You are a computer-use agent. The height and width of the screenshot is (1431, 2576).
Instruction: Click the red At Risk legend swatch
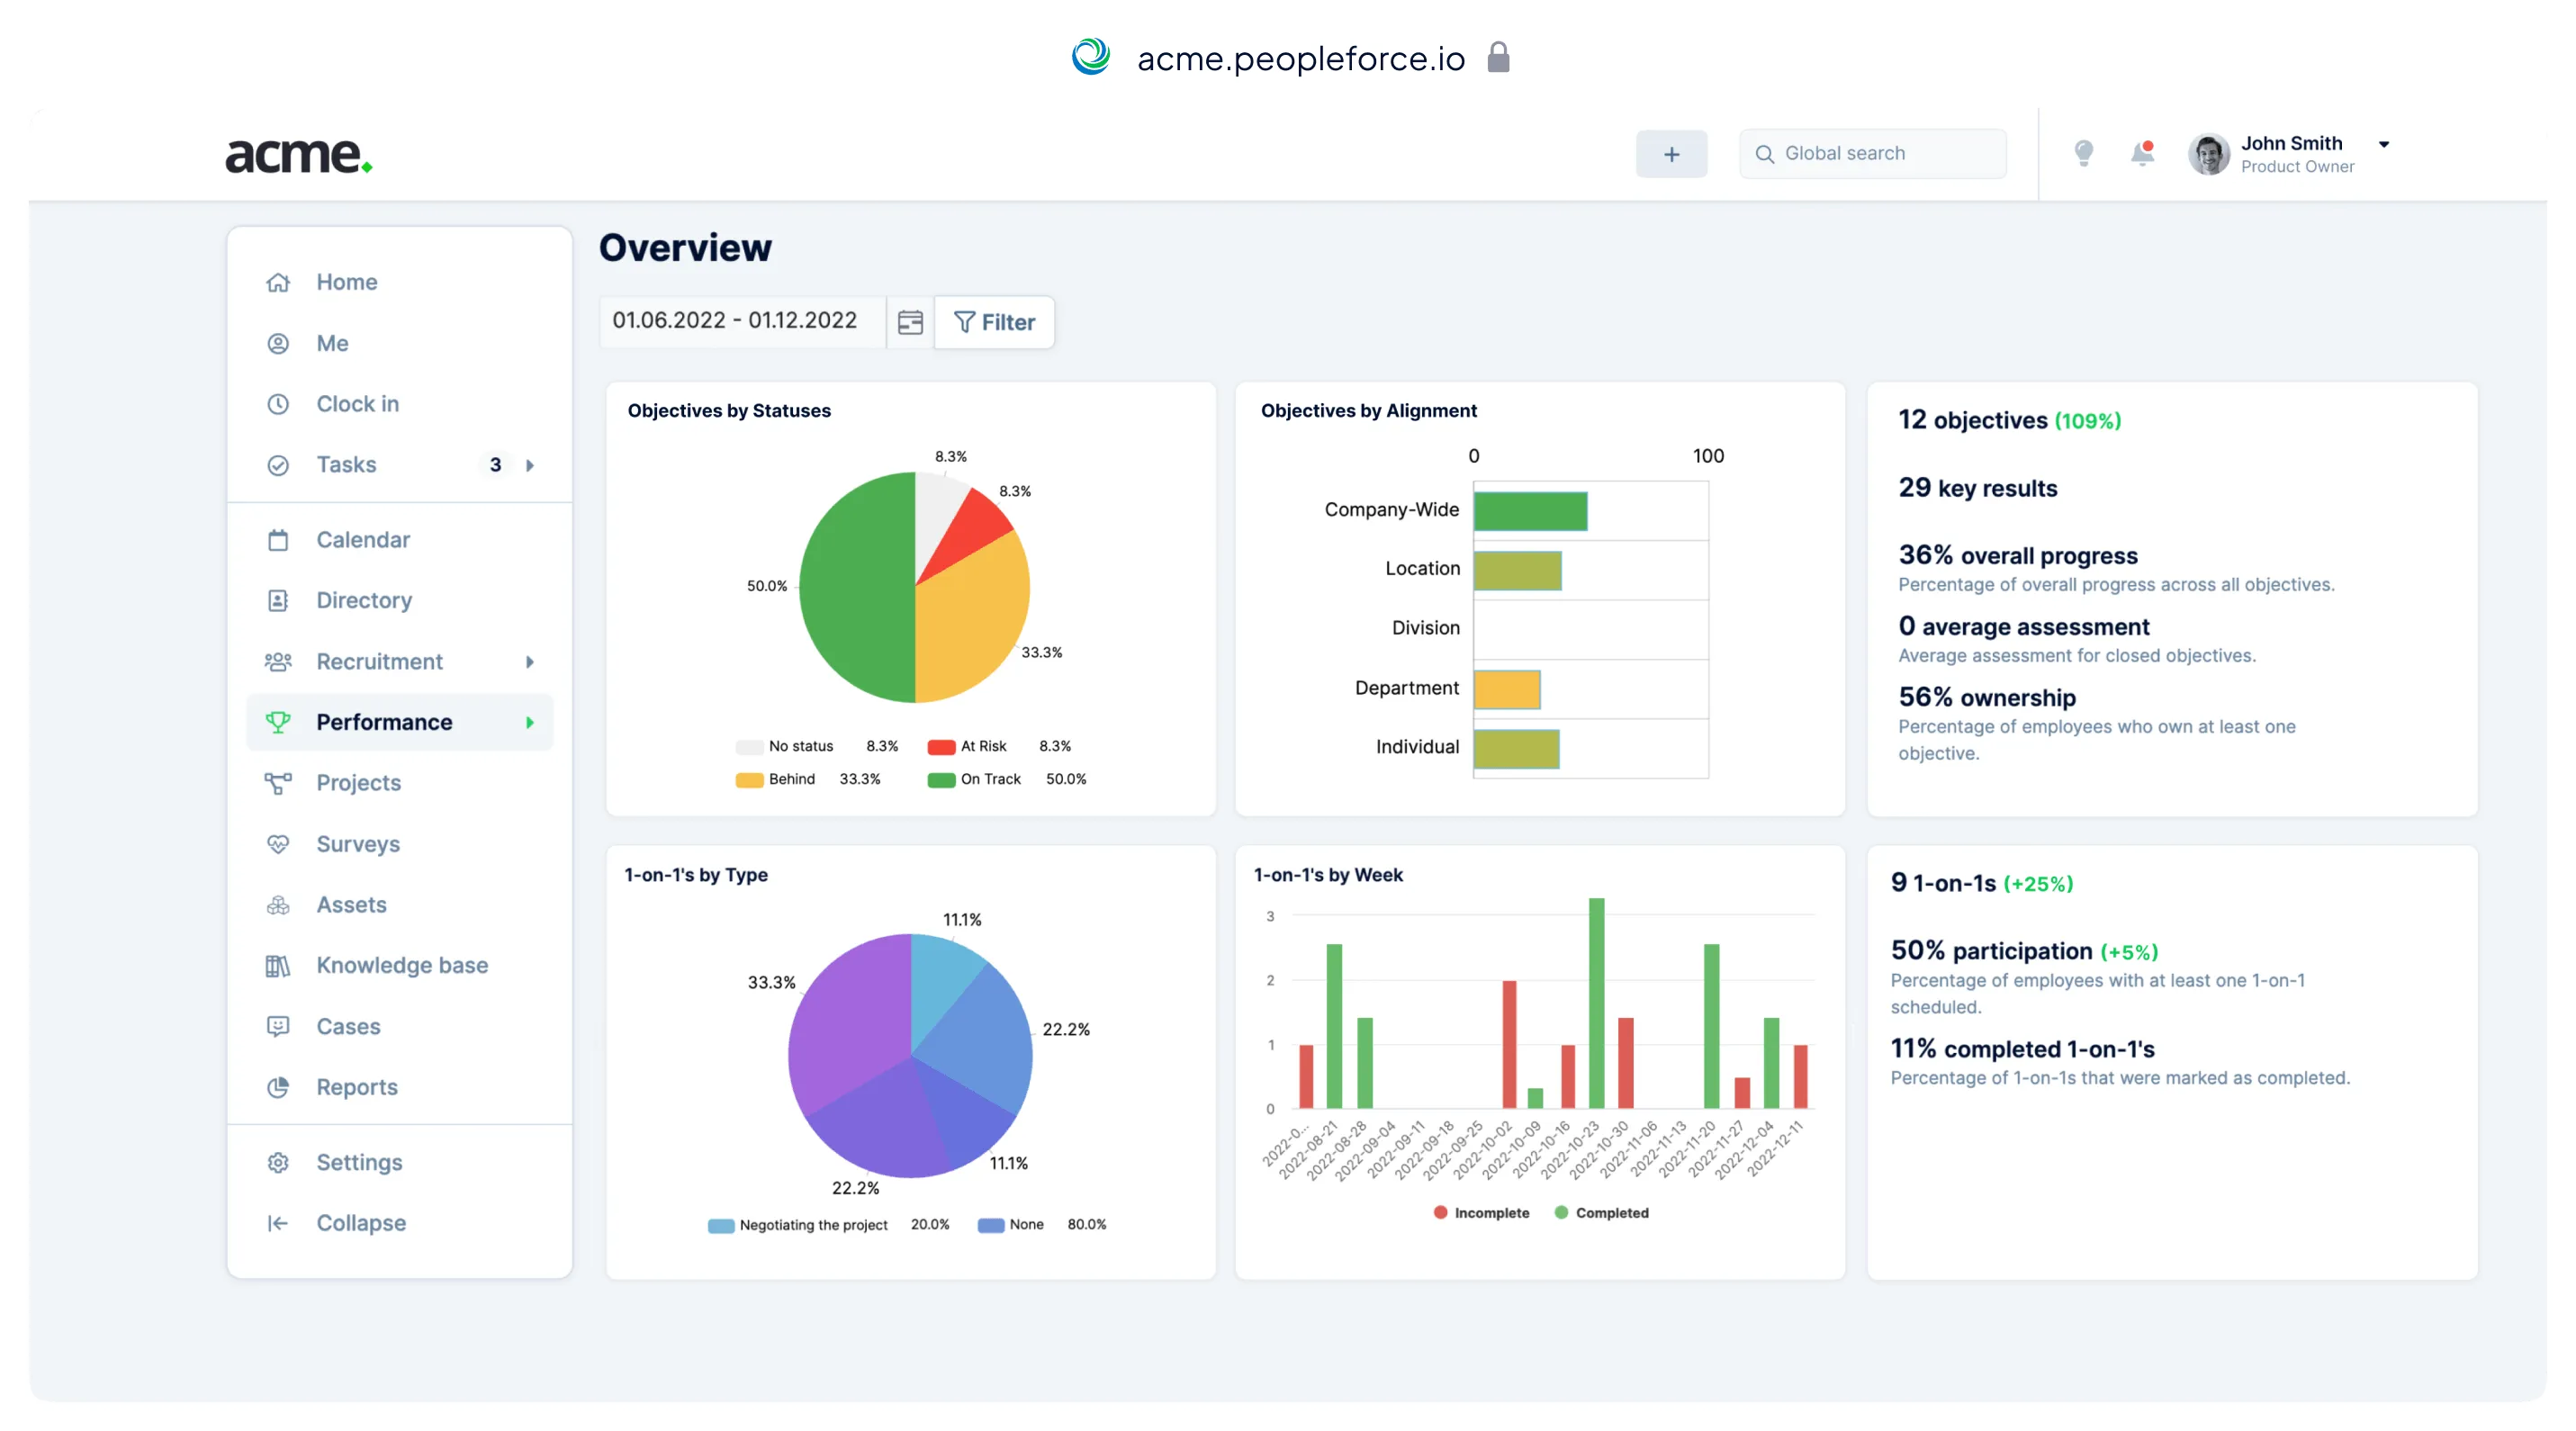point(941,747)
